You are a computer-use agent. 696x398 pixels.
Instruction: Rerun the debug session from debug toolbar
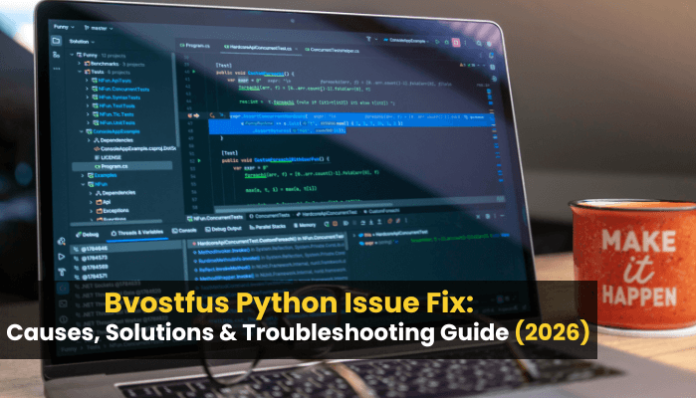coord(328,224)
